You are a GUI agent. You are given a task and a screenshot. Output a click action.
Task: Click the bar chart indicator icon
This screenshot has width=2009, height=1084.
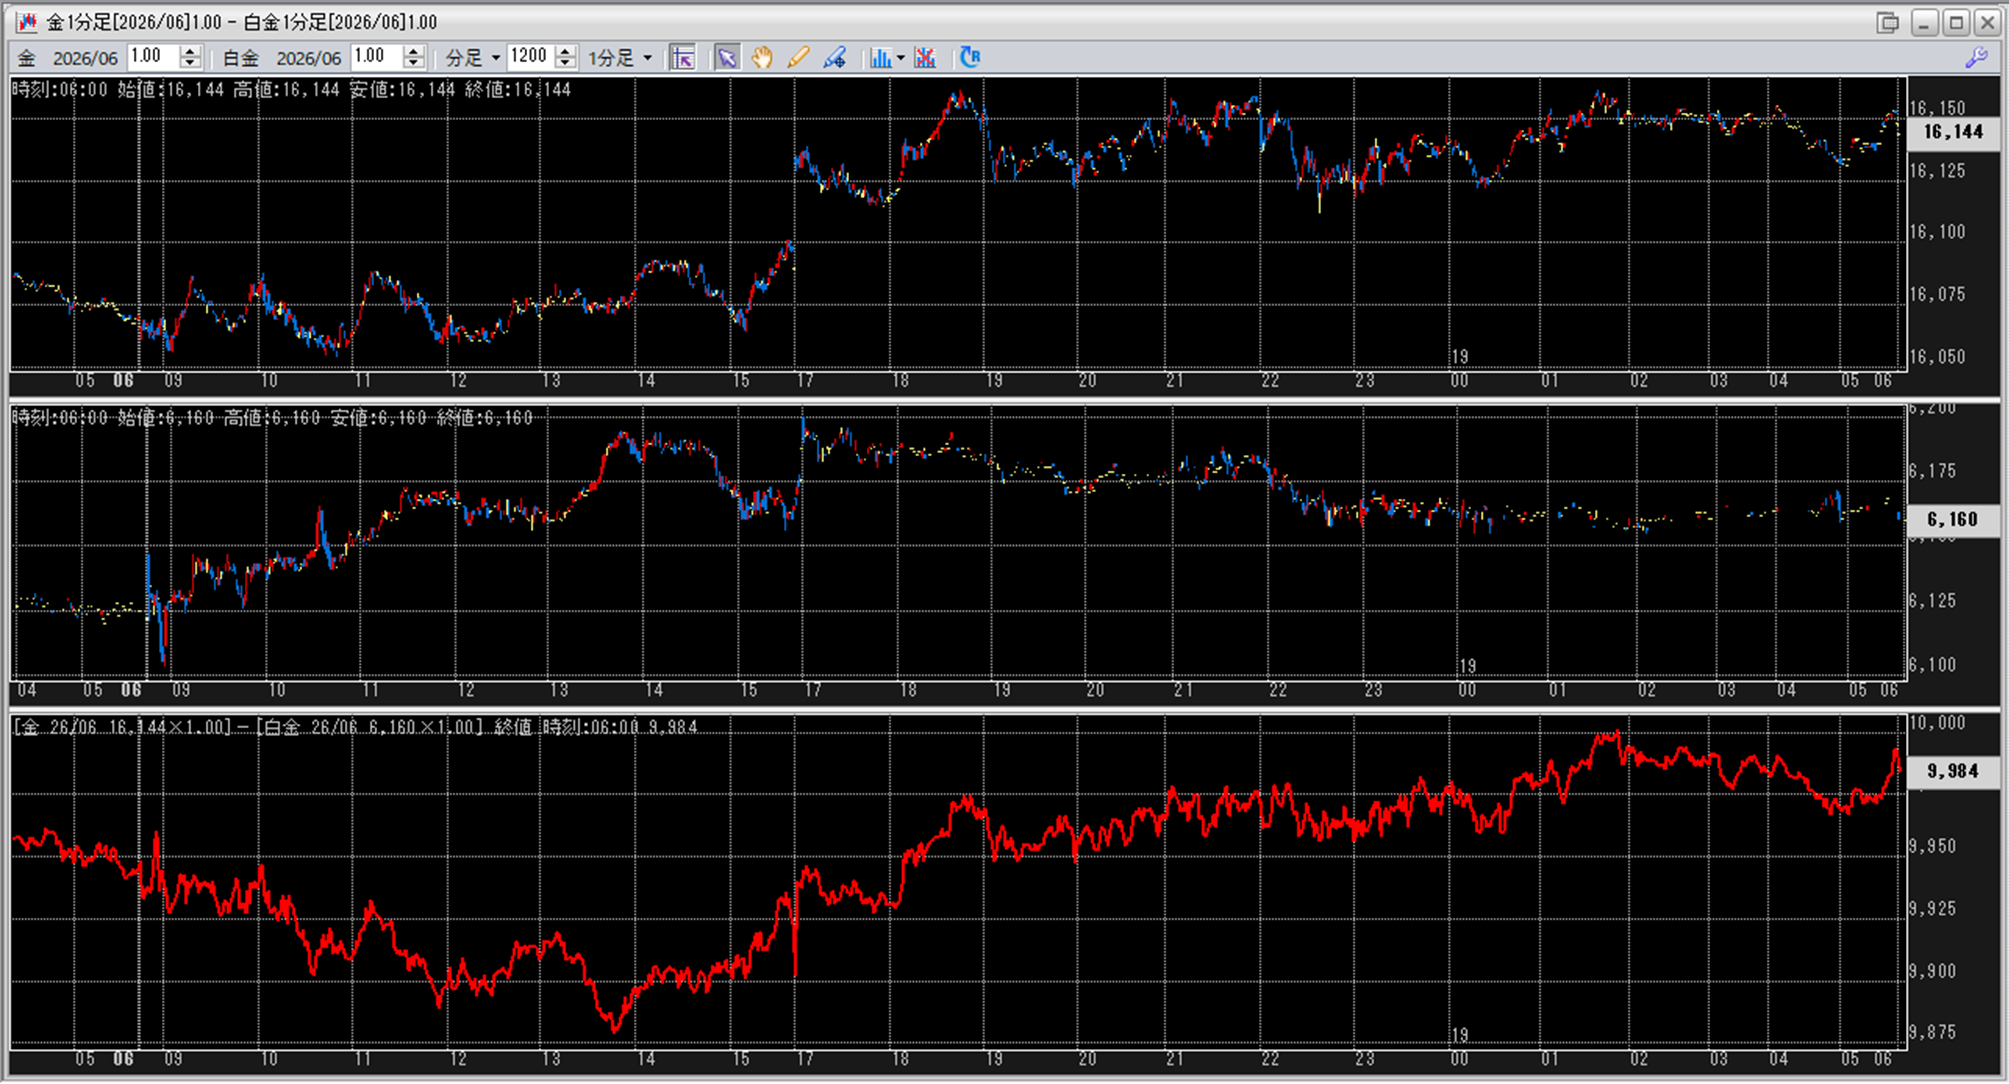879,58
